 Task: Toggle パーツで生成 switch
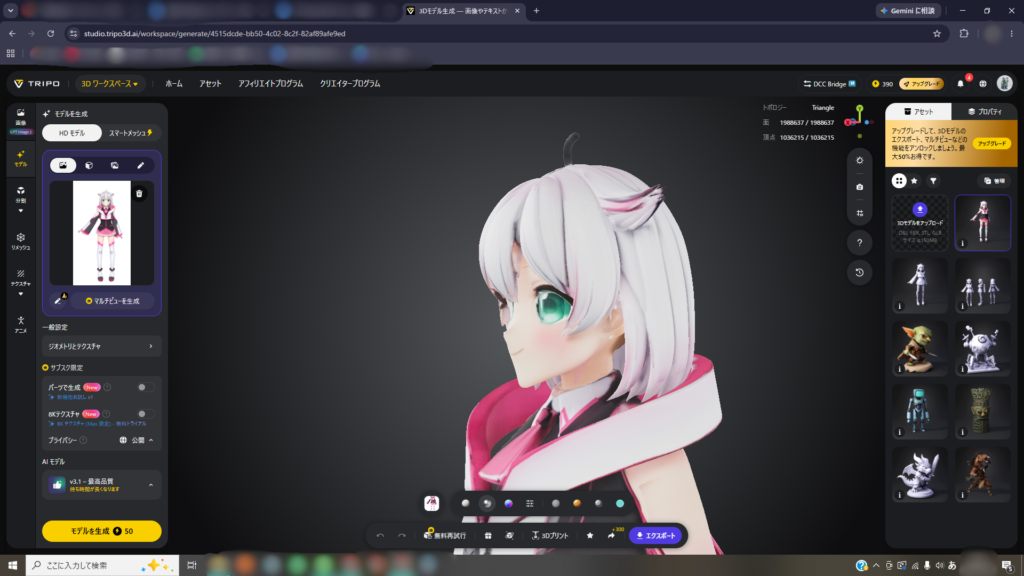tap(145, 387)
